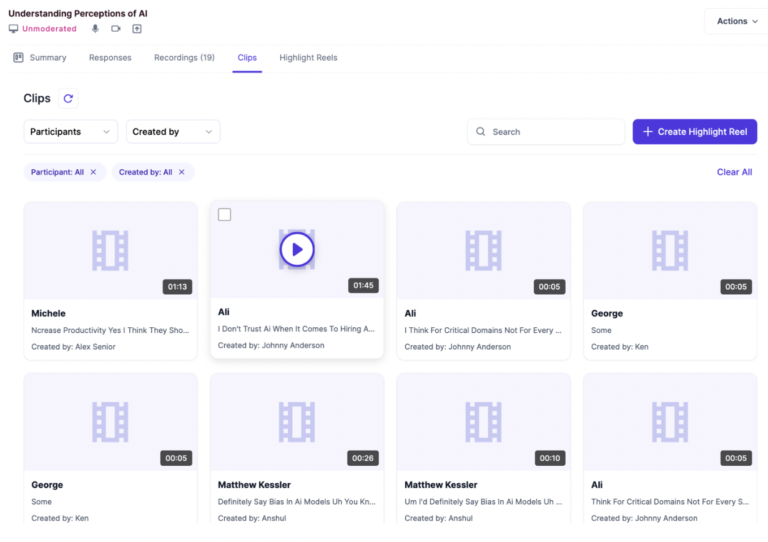Screen dimensions: 768x542
Task: Go to the Recordings (19) tab
Action: click(x=184, y=58)
